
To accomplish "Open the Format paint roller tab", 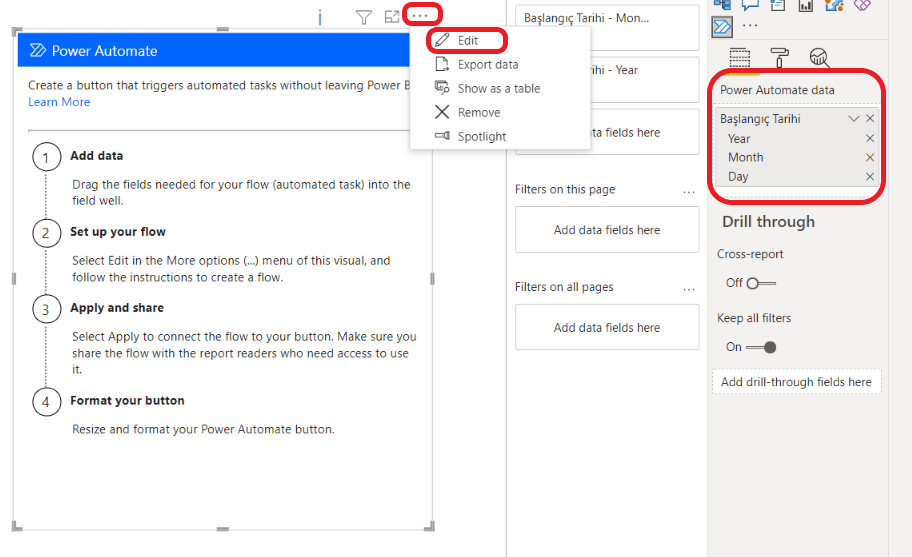I will 779,58.
